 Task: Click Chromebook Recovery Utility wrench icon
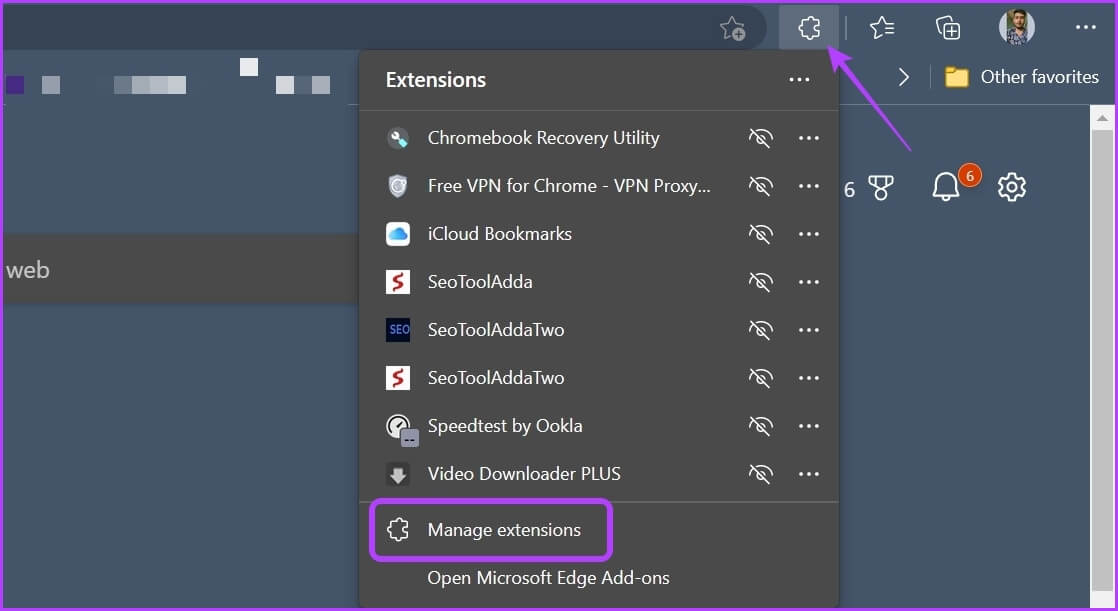coord(398,138)
